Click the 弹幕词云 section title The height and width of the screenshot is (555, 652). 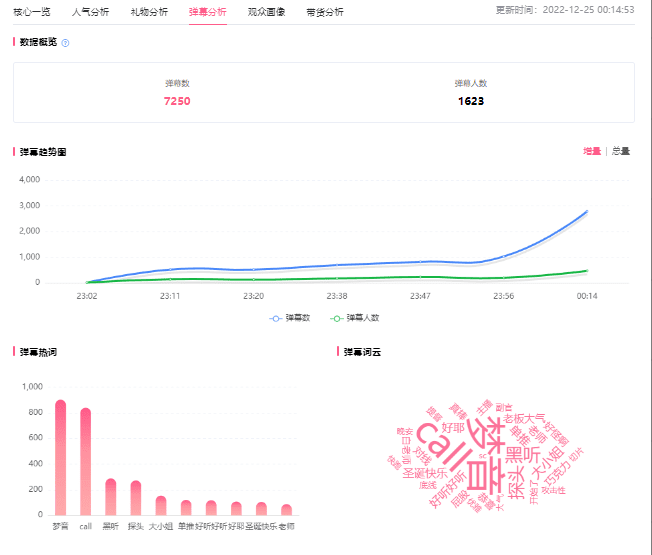tap(362, 352)
